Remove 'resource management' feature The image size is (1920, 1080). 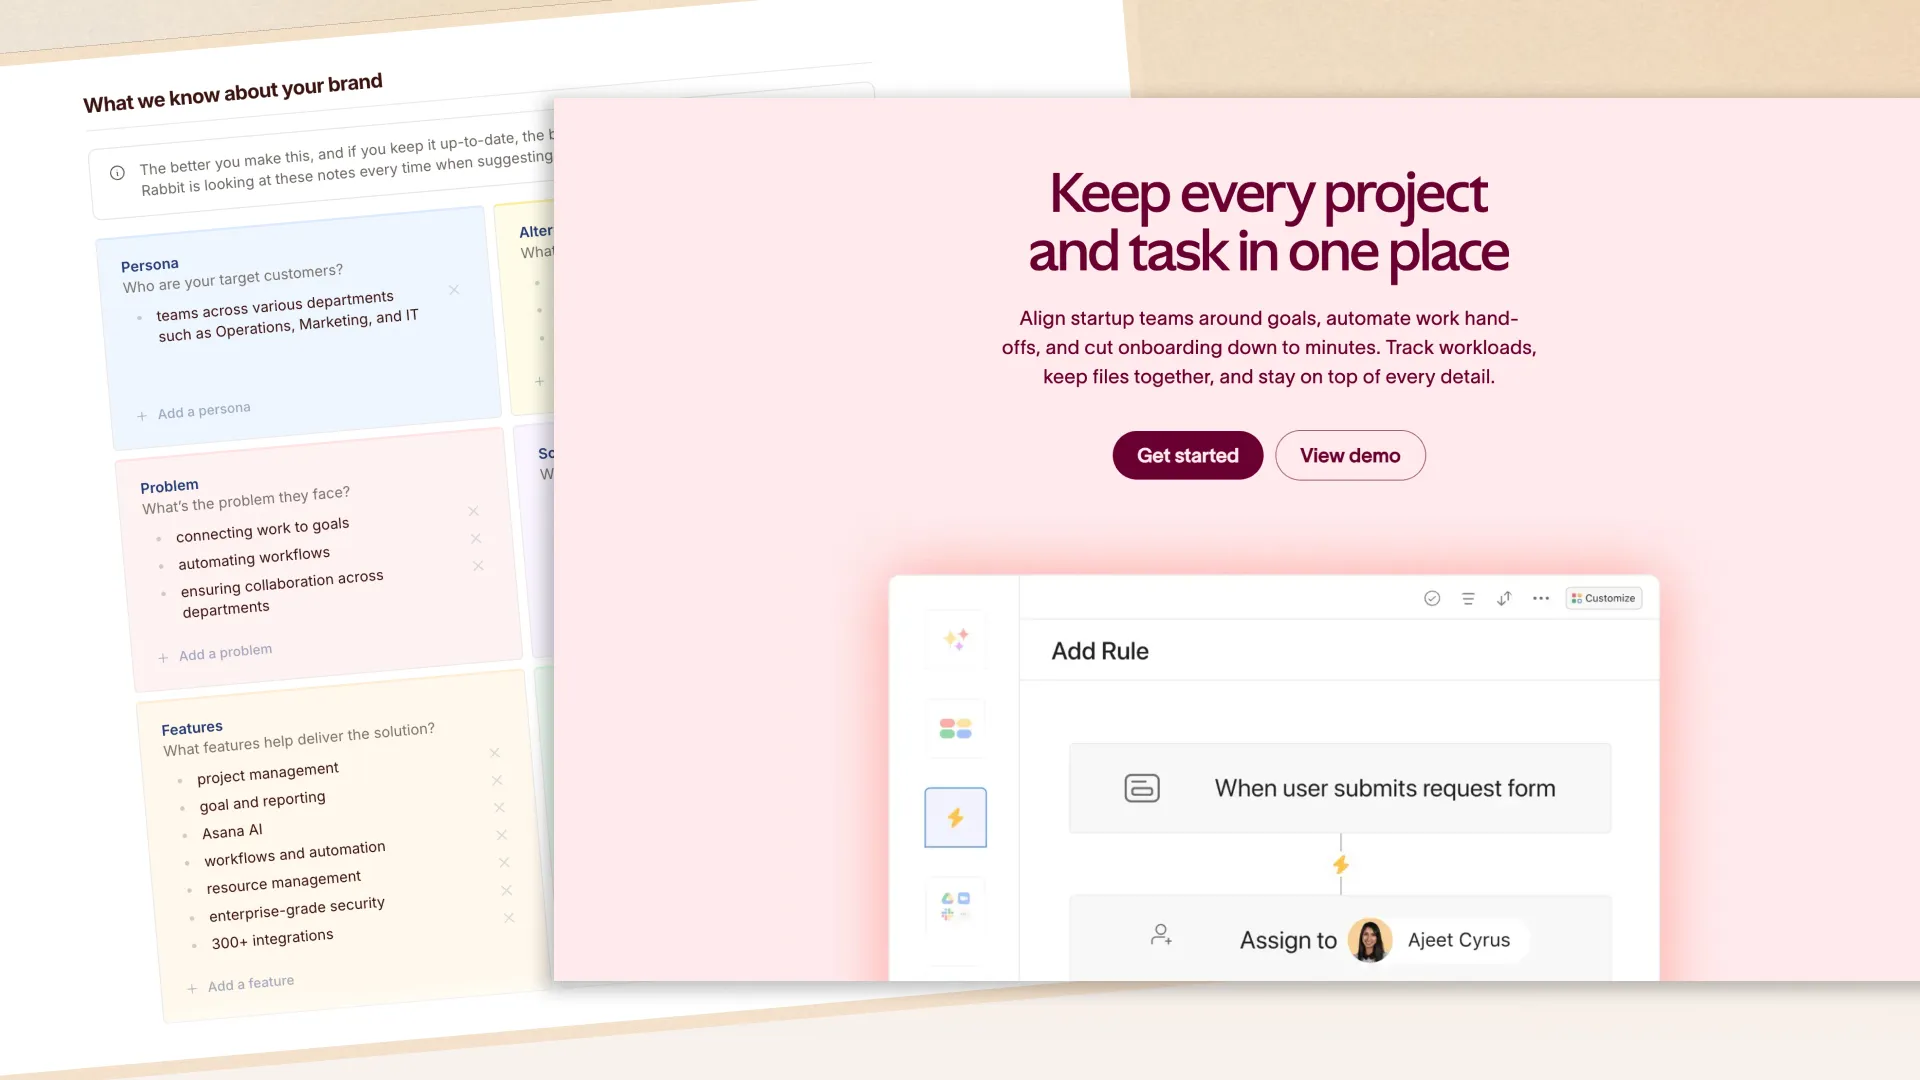point(504,862)
